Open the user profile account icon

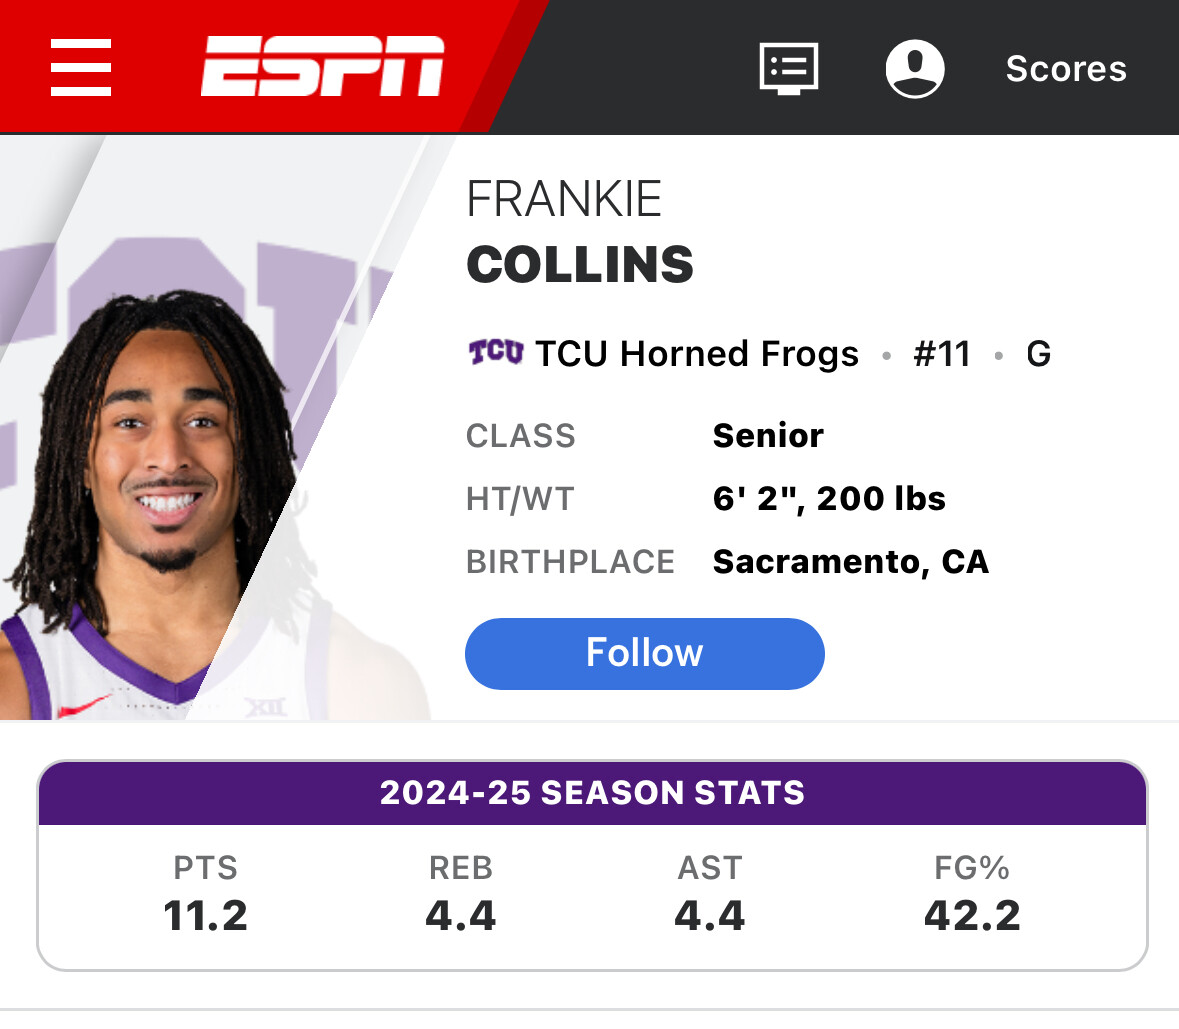click(x=915, y=68)
